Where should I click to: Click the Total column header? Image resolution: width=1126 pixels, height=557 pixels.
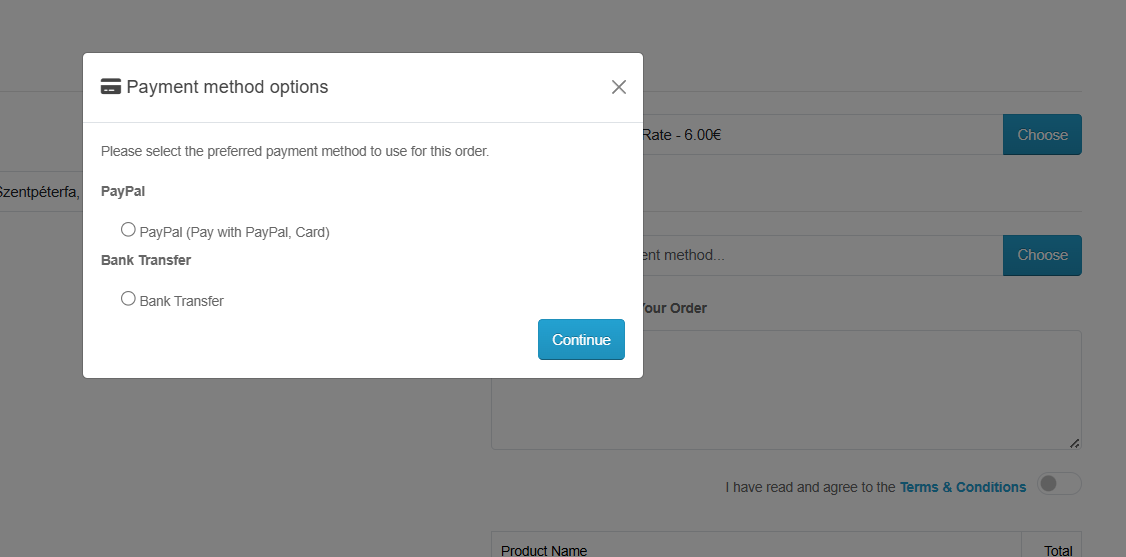point(1057,550)
